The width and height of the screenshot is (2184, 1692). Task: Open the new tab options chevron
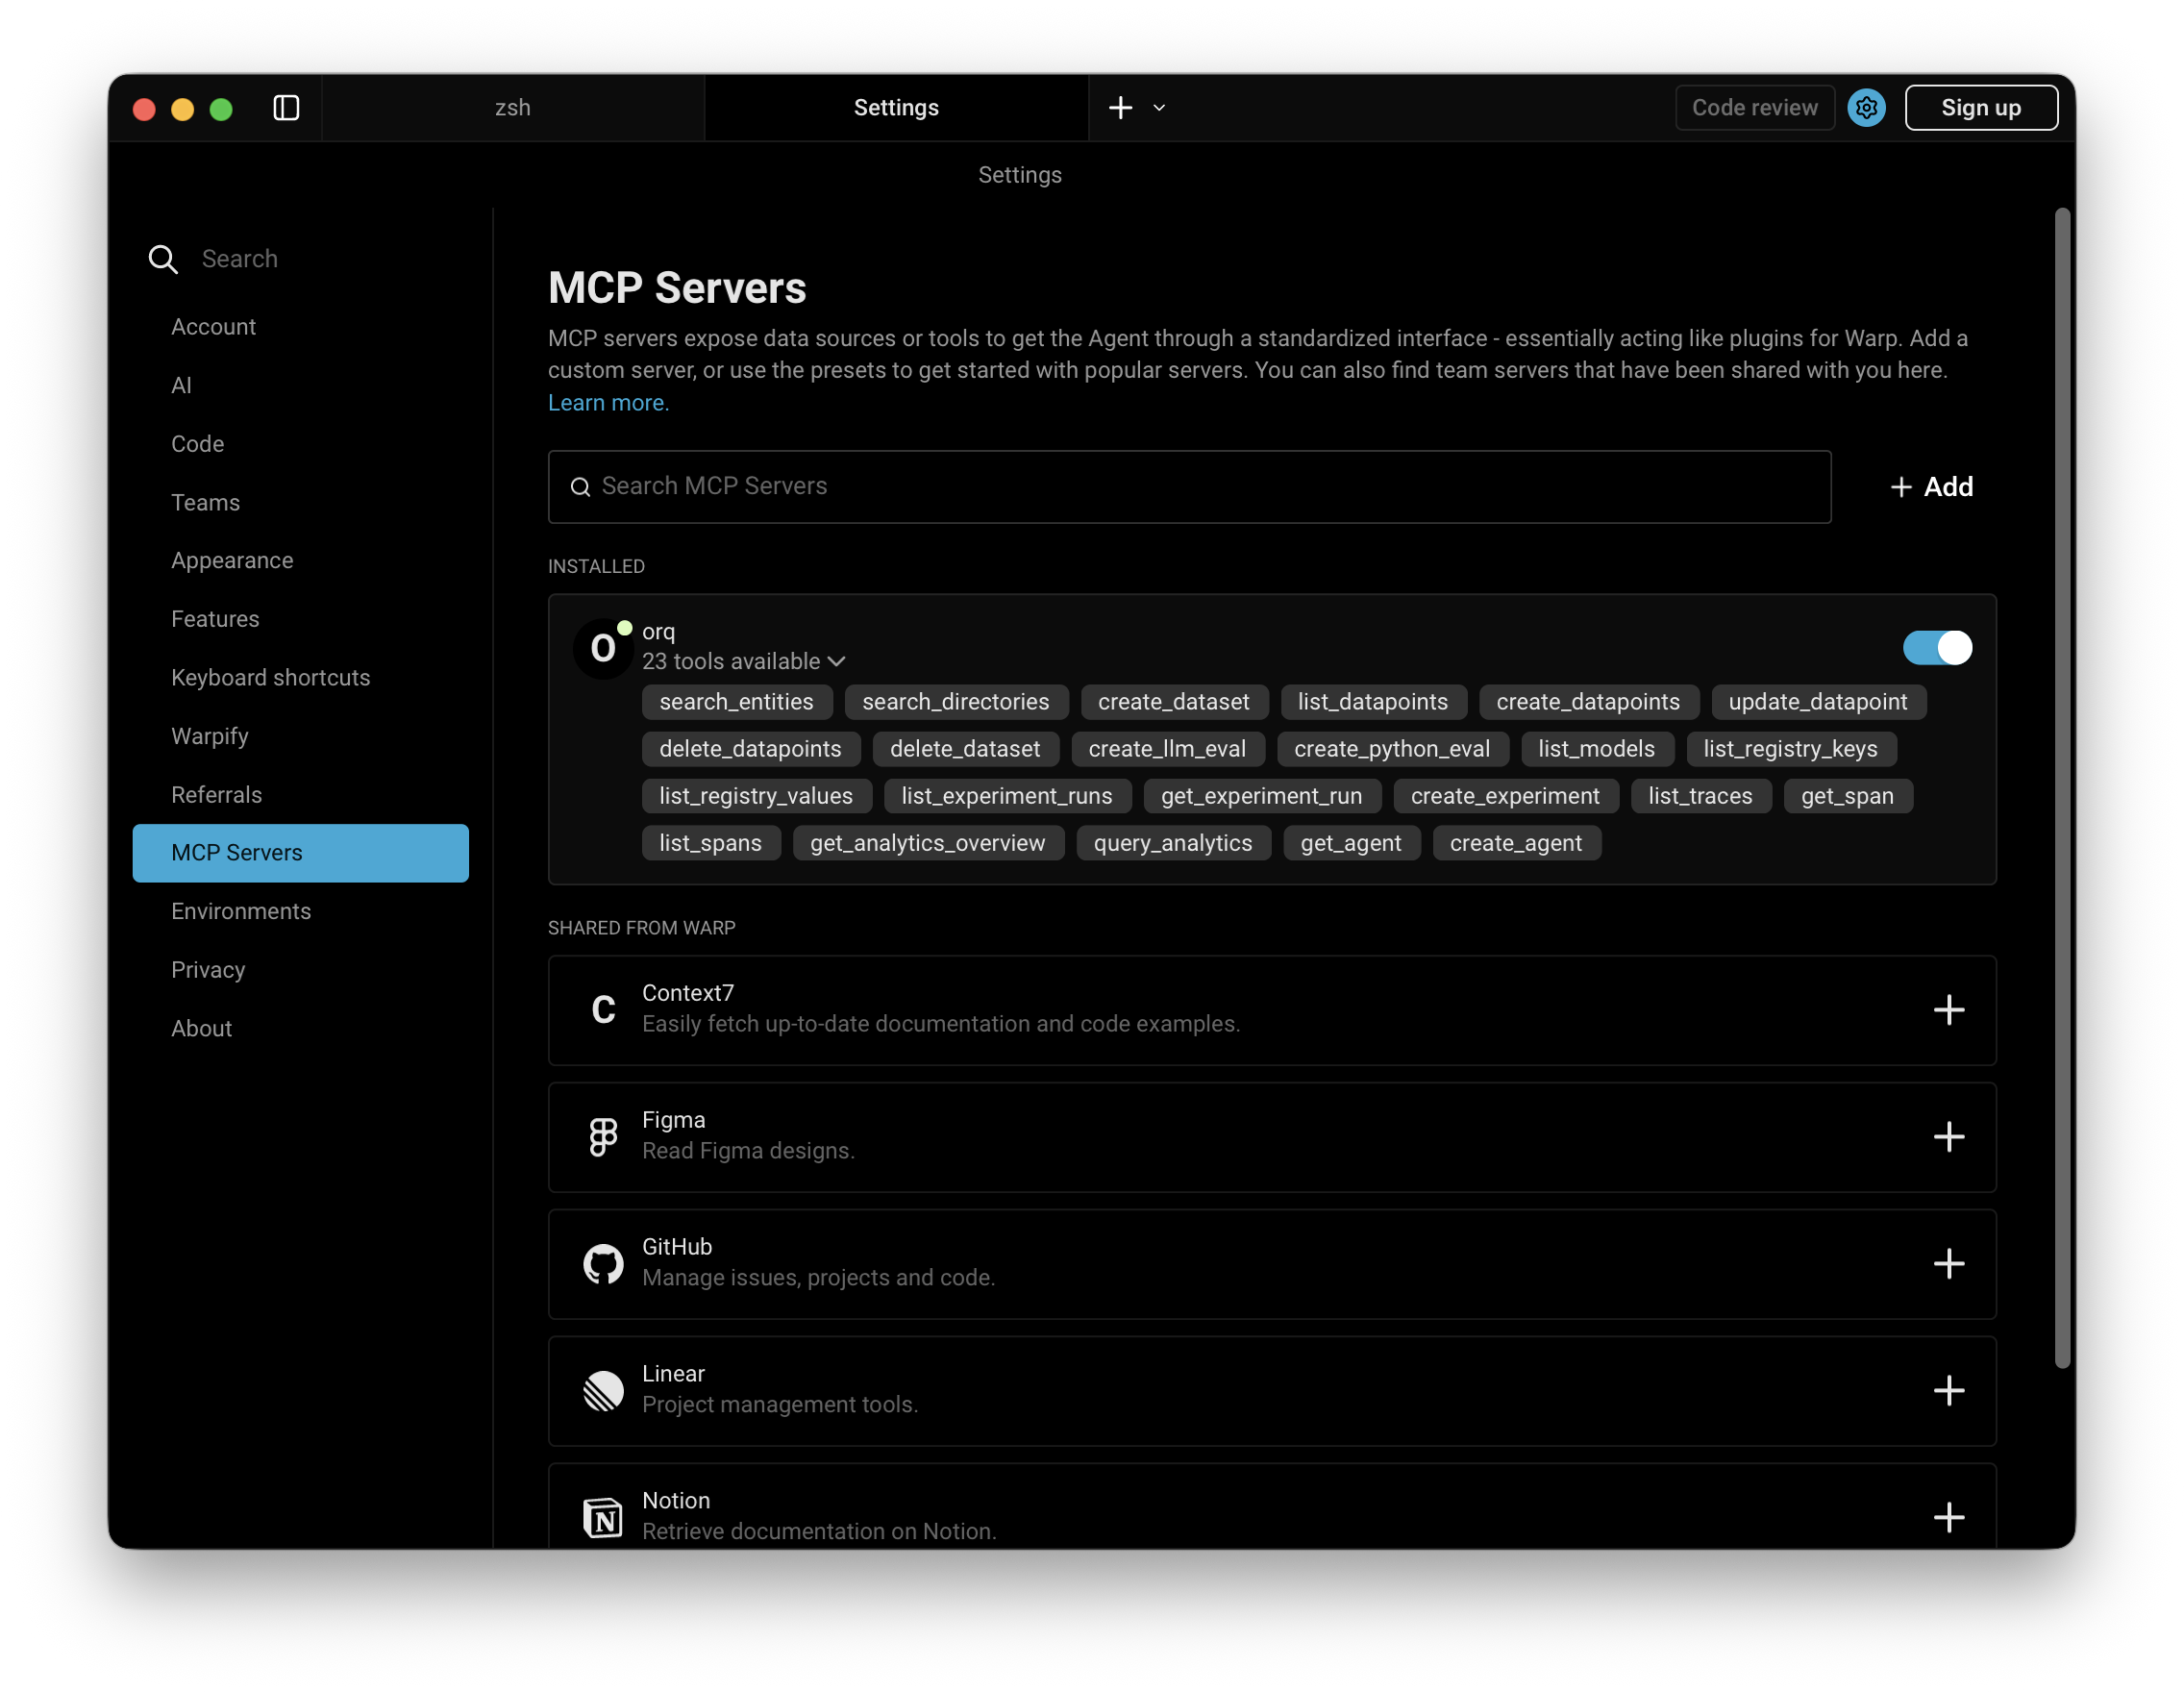coord(1159,107)
